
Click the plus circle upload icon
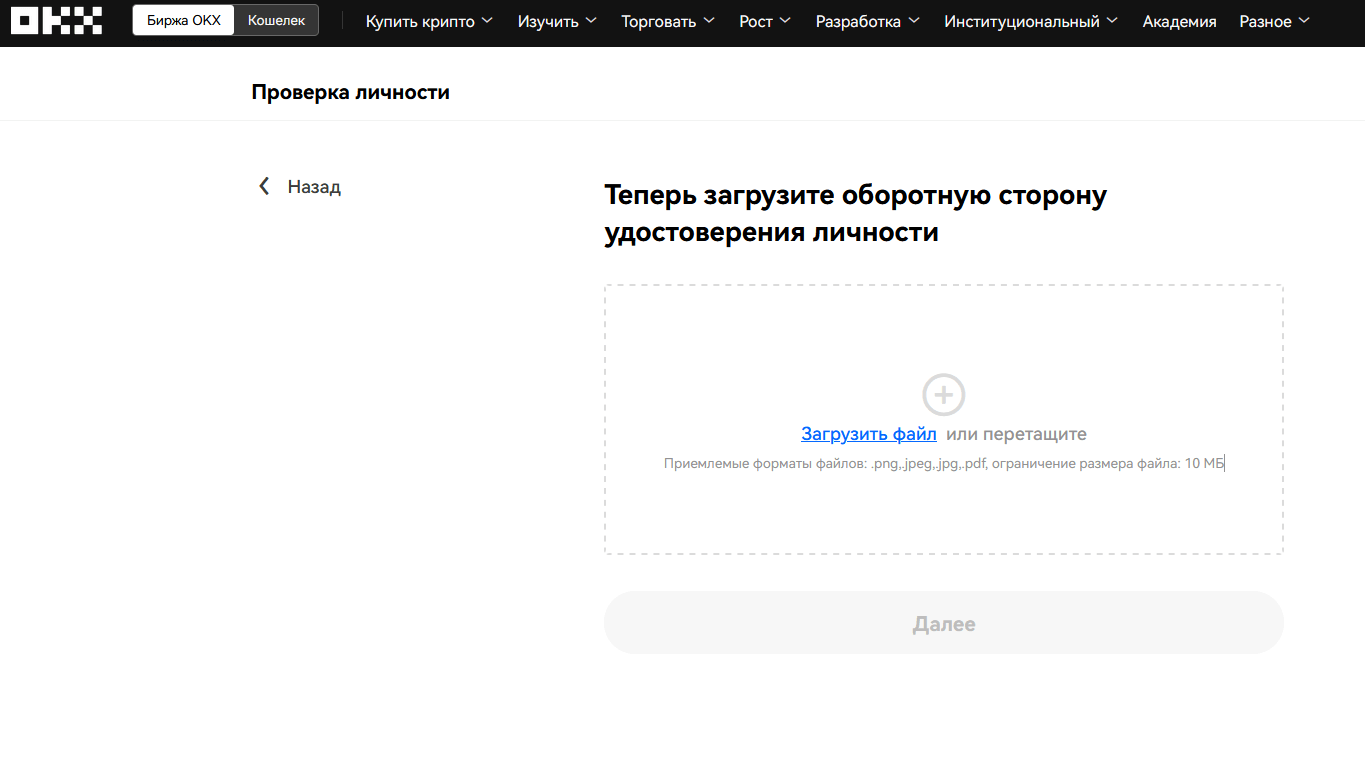point(943,395)
